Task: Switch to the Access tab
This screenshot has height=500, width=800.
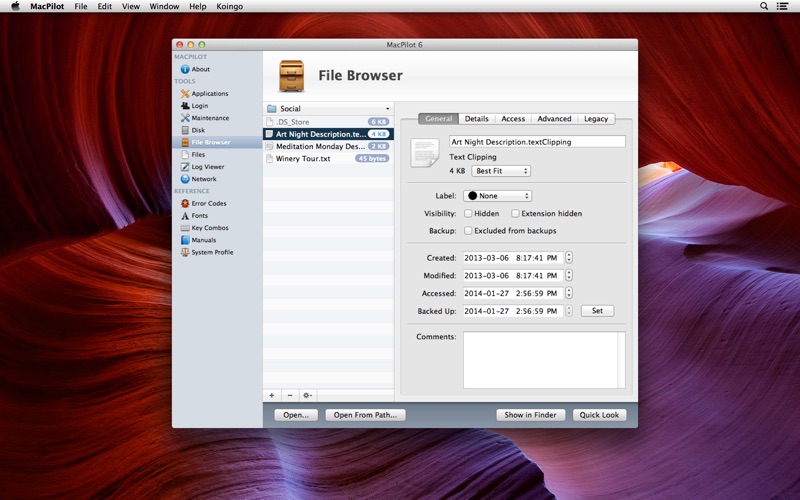Action: [x=513, y=119]
